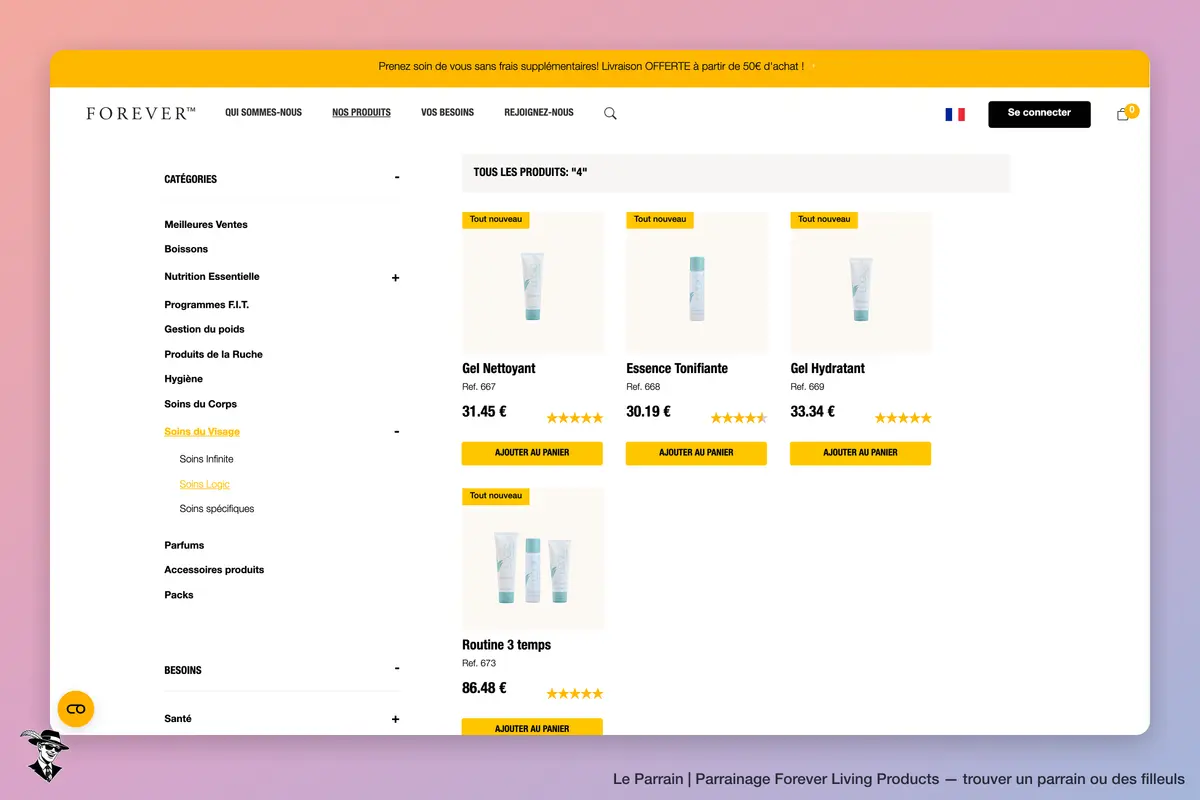Open the yellow chat widget bubble

76,709
